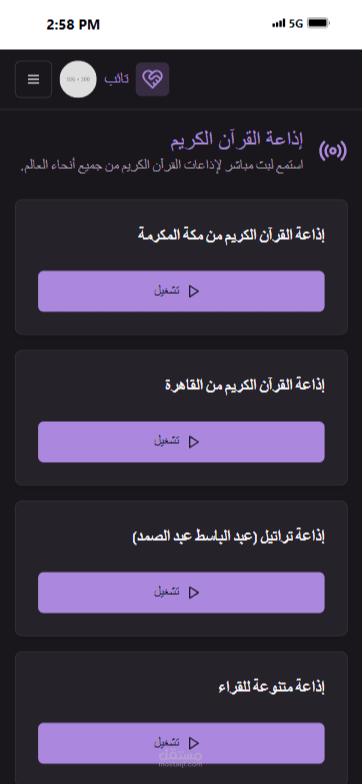The image size is (362, 784).
Task: Click the تائب app name
Action: (x=116, y=79)
